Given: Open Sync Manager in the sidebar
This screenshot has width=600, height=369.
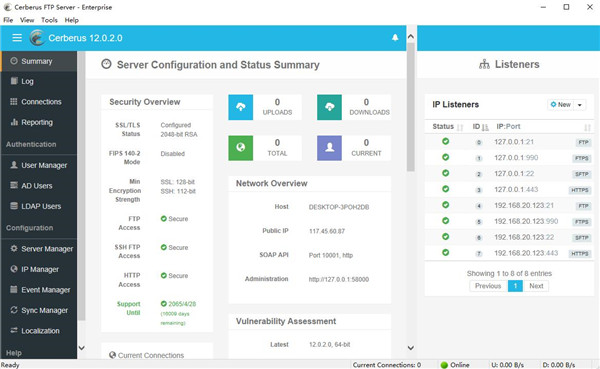Looking at the screenshot, I should [x=39, y=310].
